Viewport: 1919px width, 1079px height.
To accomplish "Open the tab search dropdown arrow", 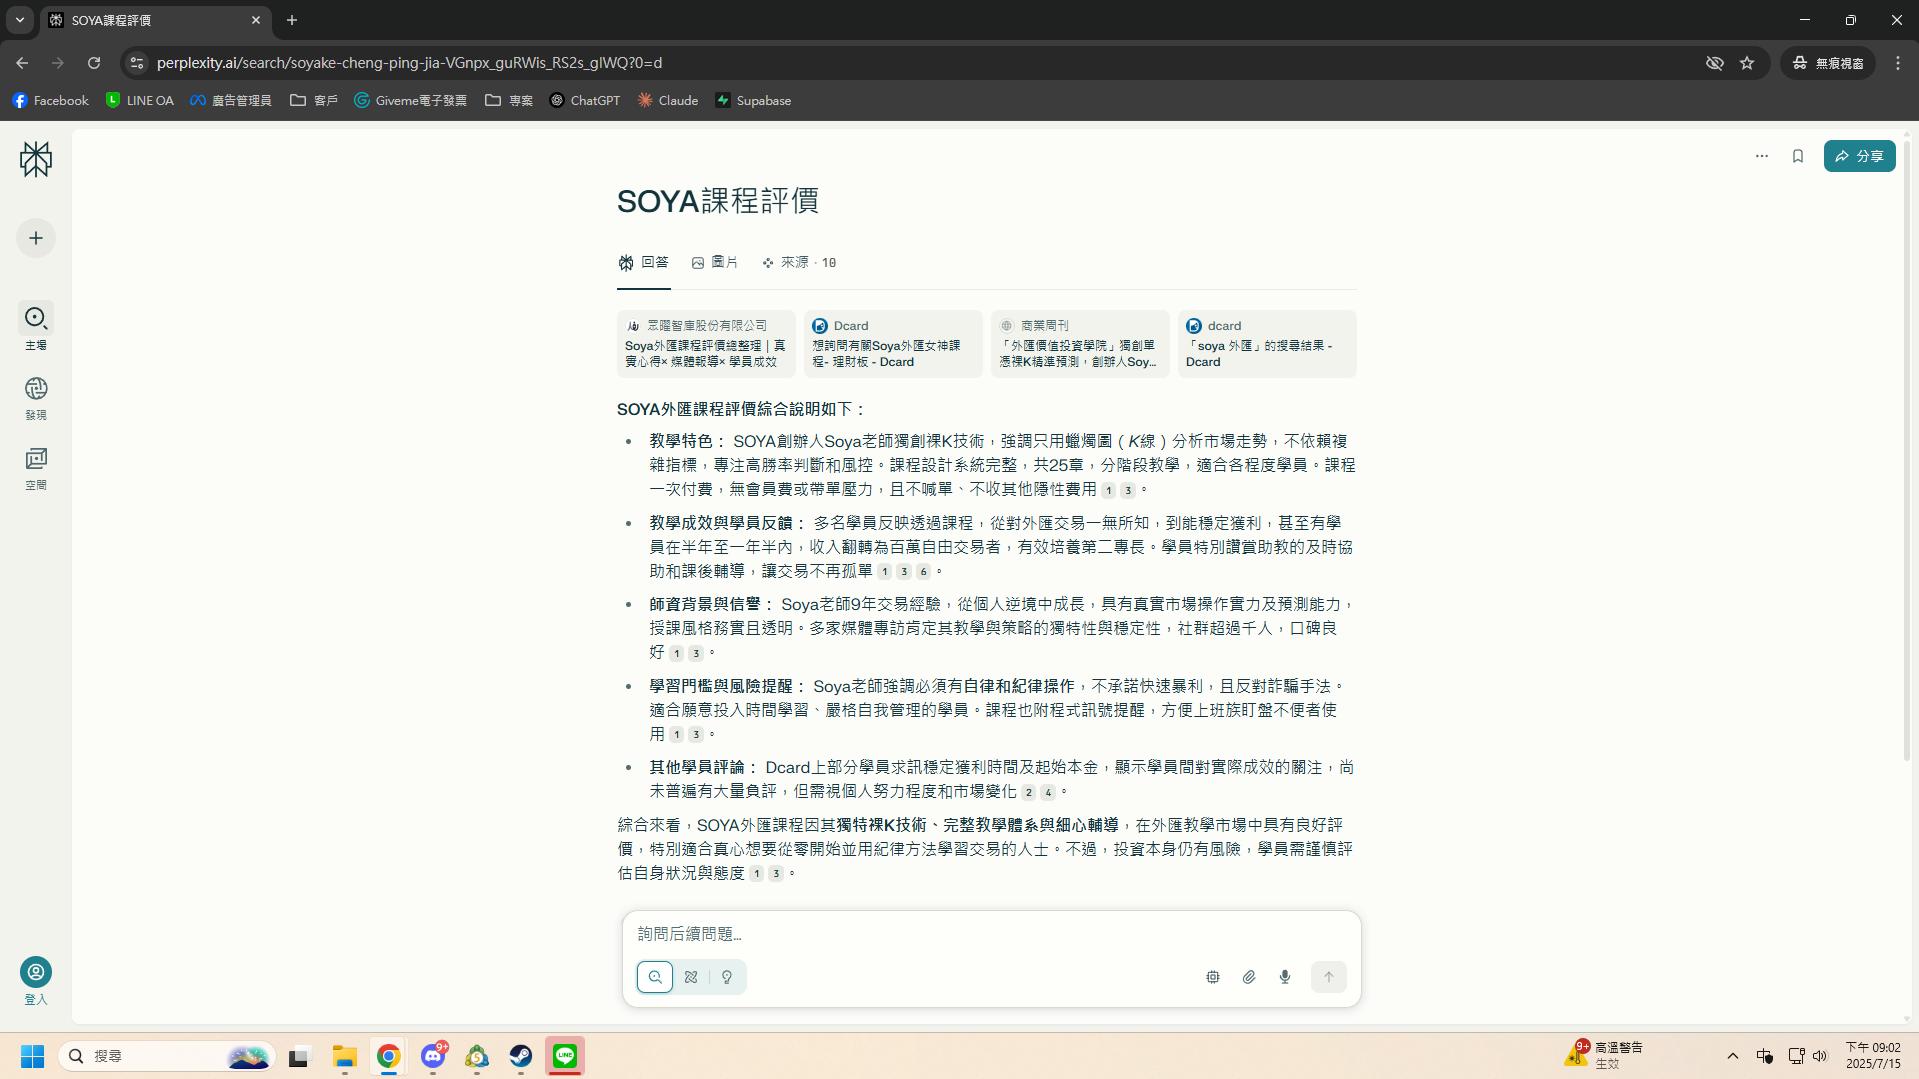I will point(20,20).
